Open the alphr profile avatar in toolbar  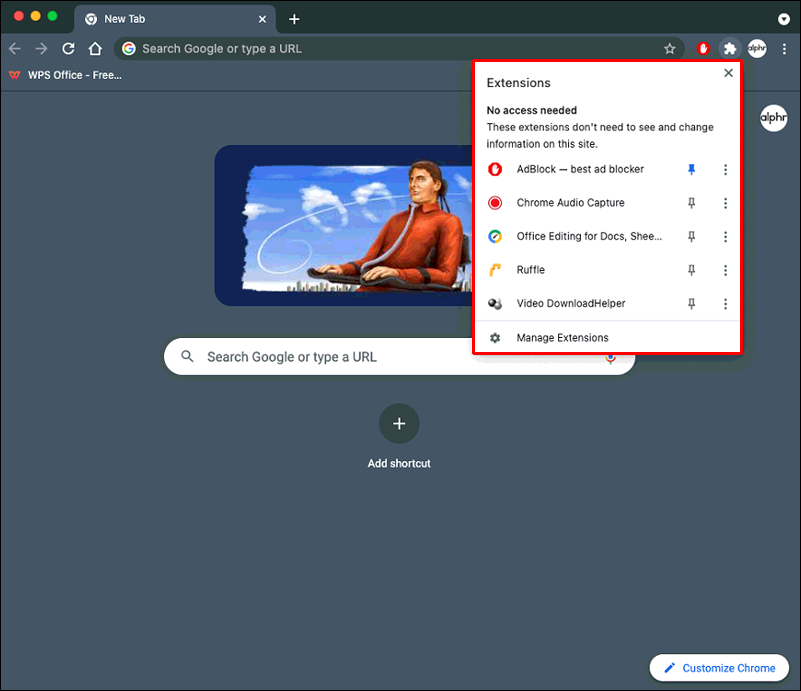click(x=757, y=49)
